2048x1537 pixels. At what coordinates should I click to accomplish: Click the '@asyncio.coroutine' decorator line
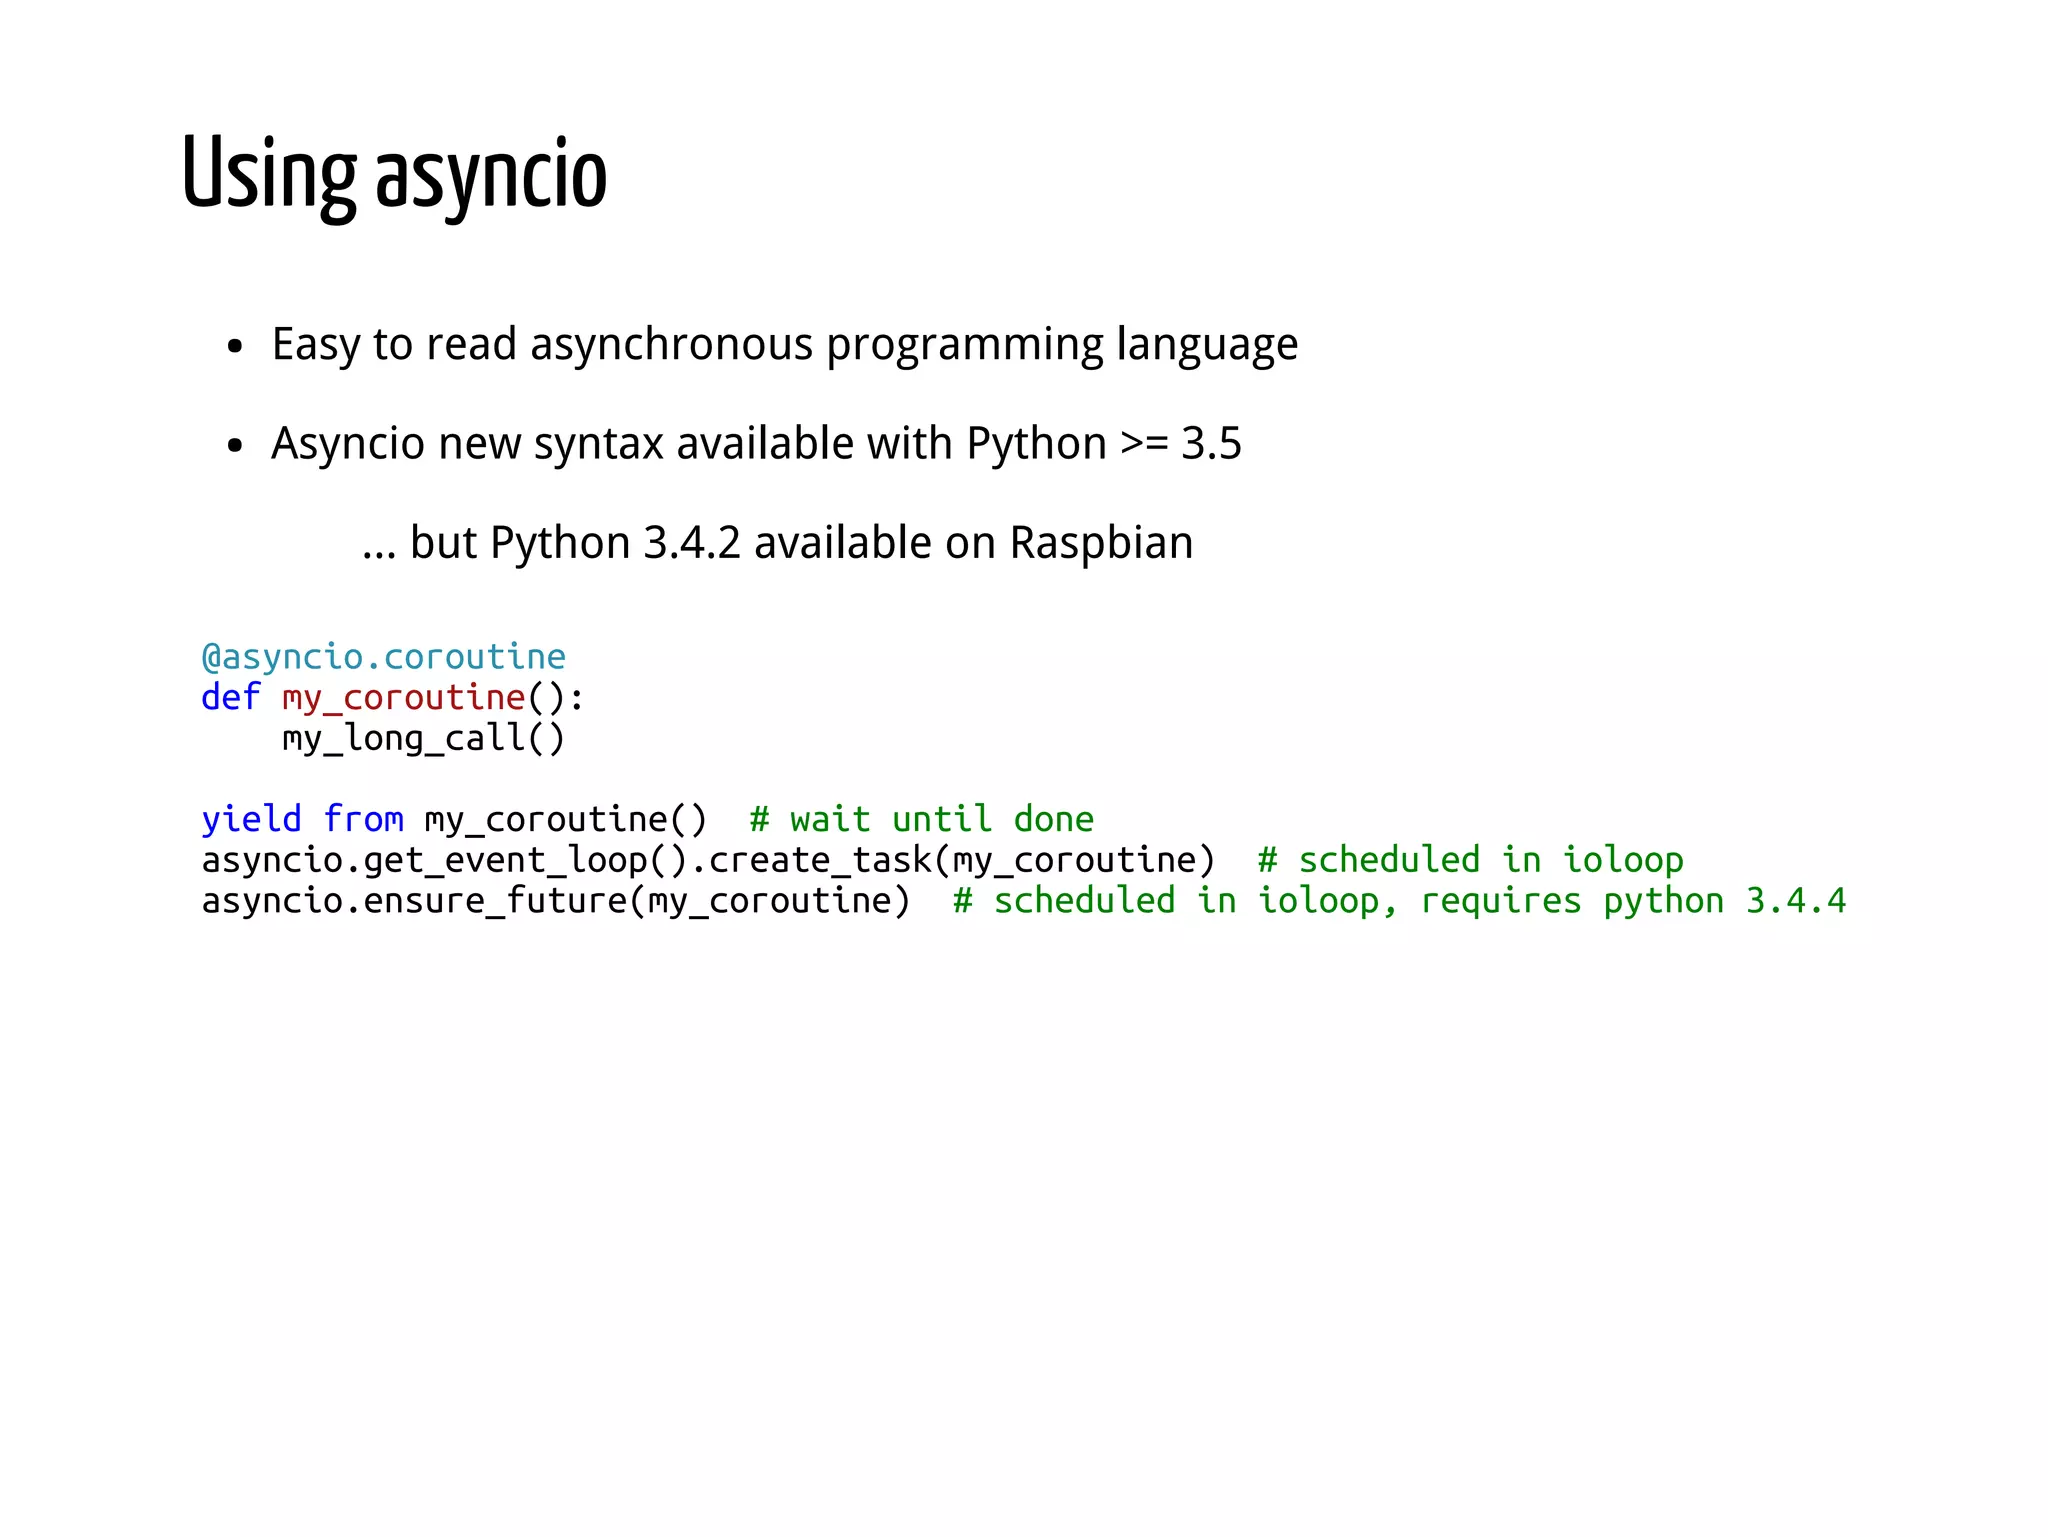click(384, 657)
